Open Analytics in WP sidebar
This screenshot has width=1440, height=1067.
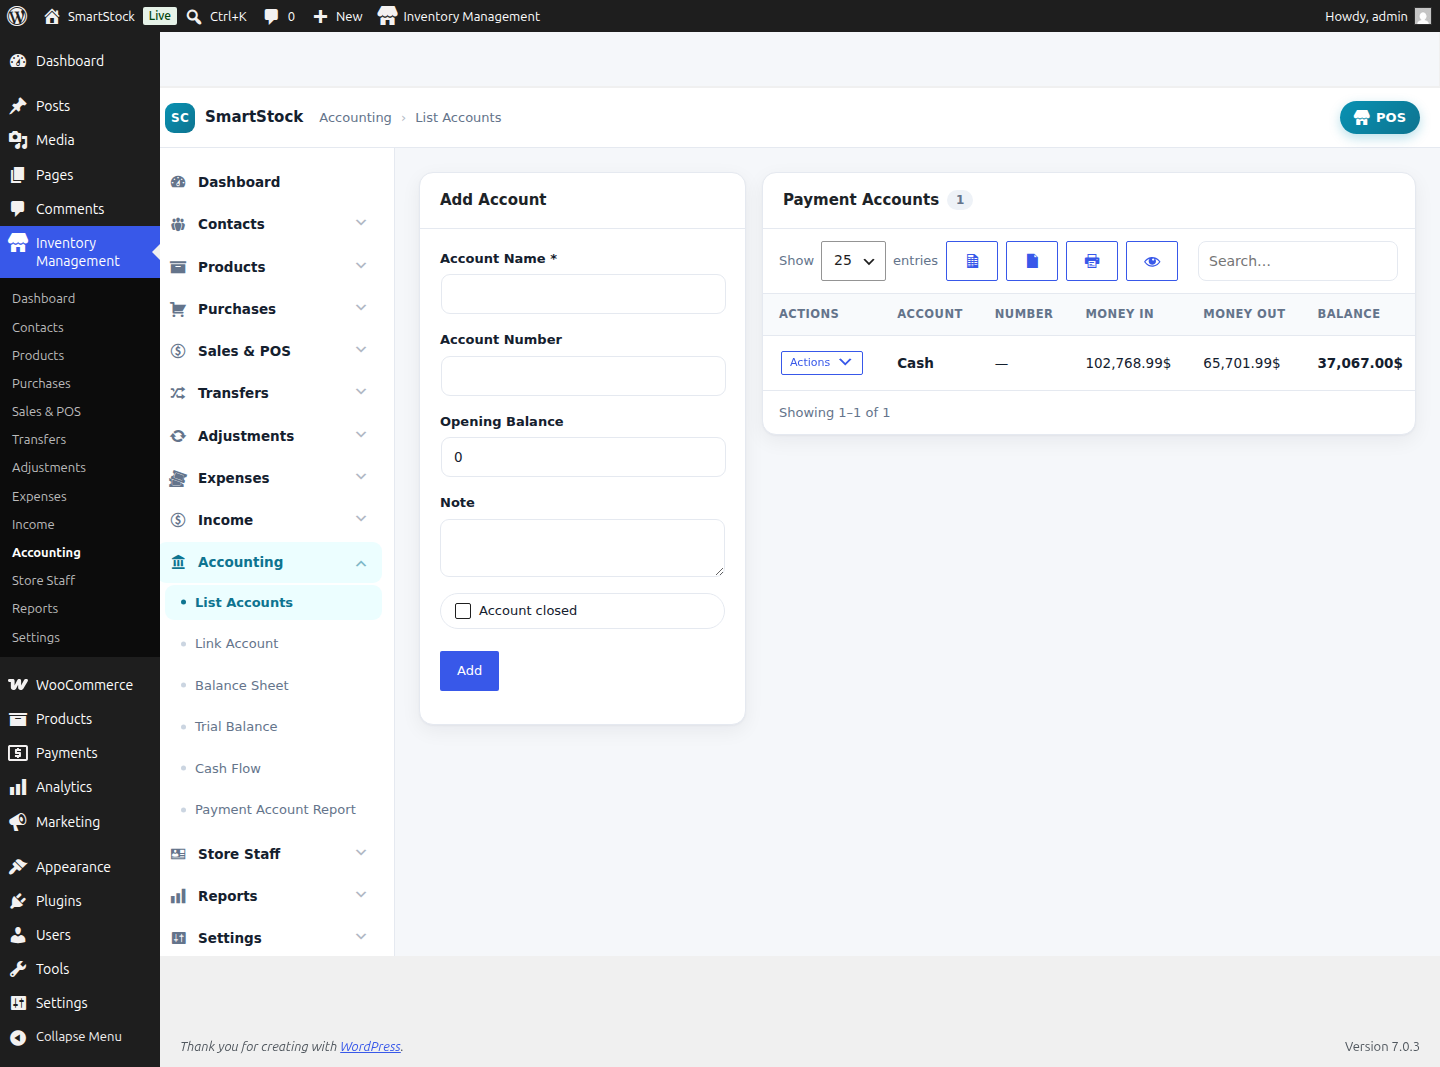pos(63,787)
